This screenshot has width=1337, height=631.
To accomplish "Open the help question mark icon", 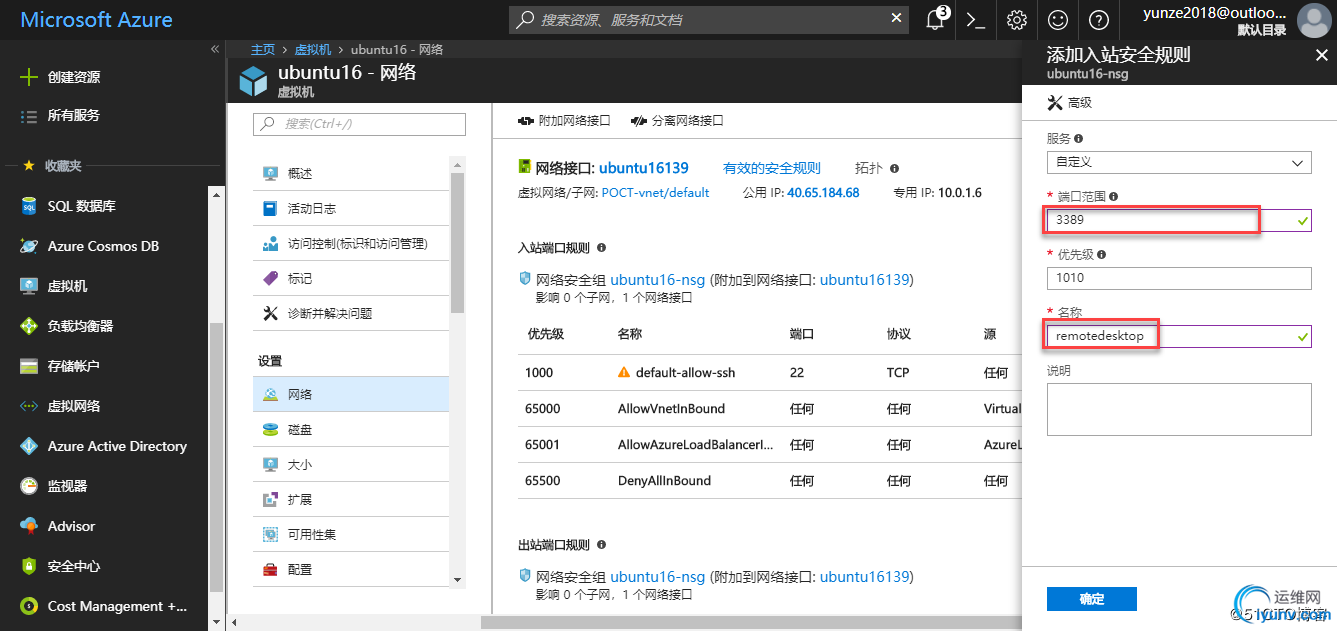I will pyautogui.click(x=1098, y=20).
